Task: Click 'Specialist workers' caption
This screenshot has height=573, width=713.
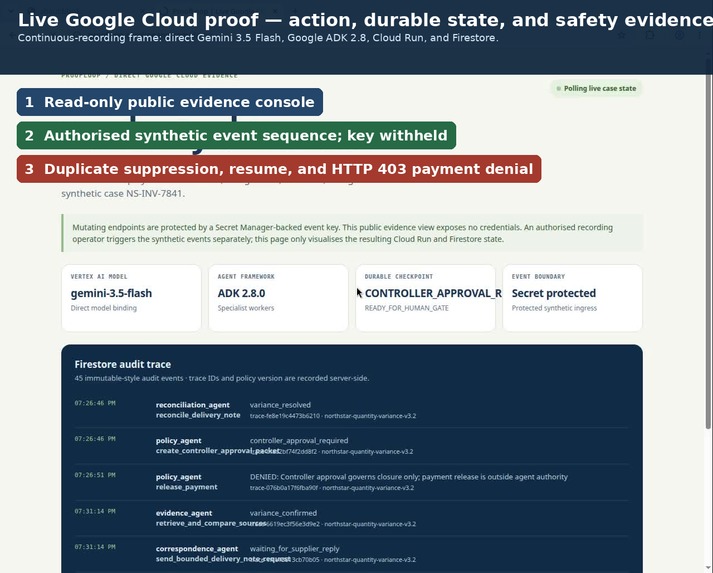Action: [x=246, y=308]
